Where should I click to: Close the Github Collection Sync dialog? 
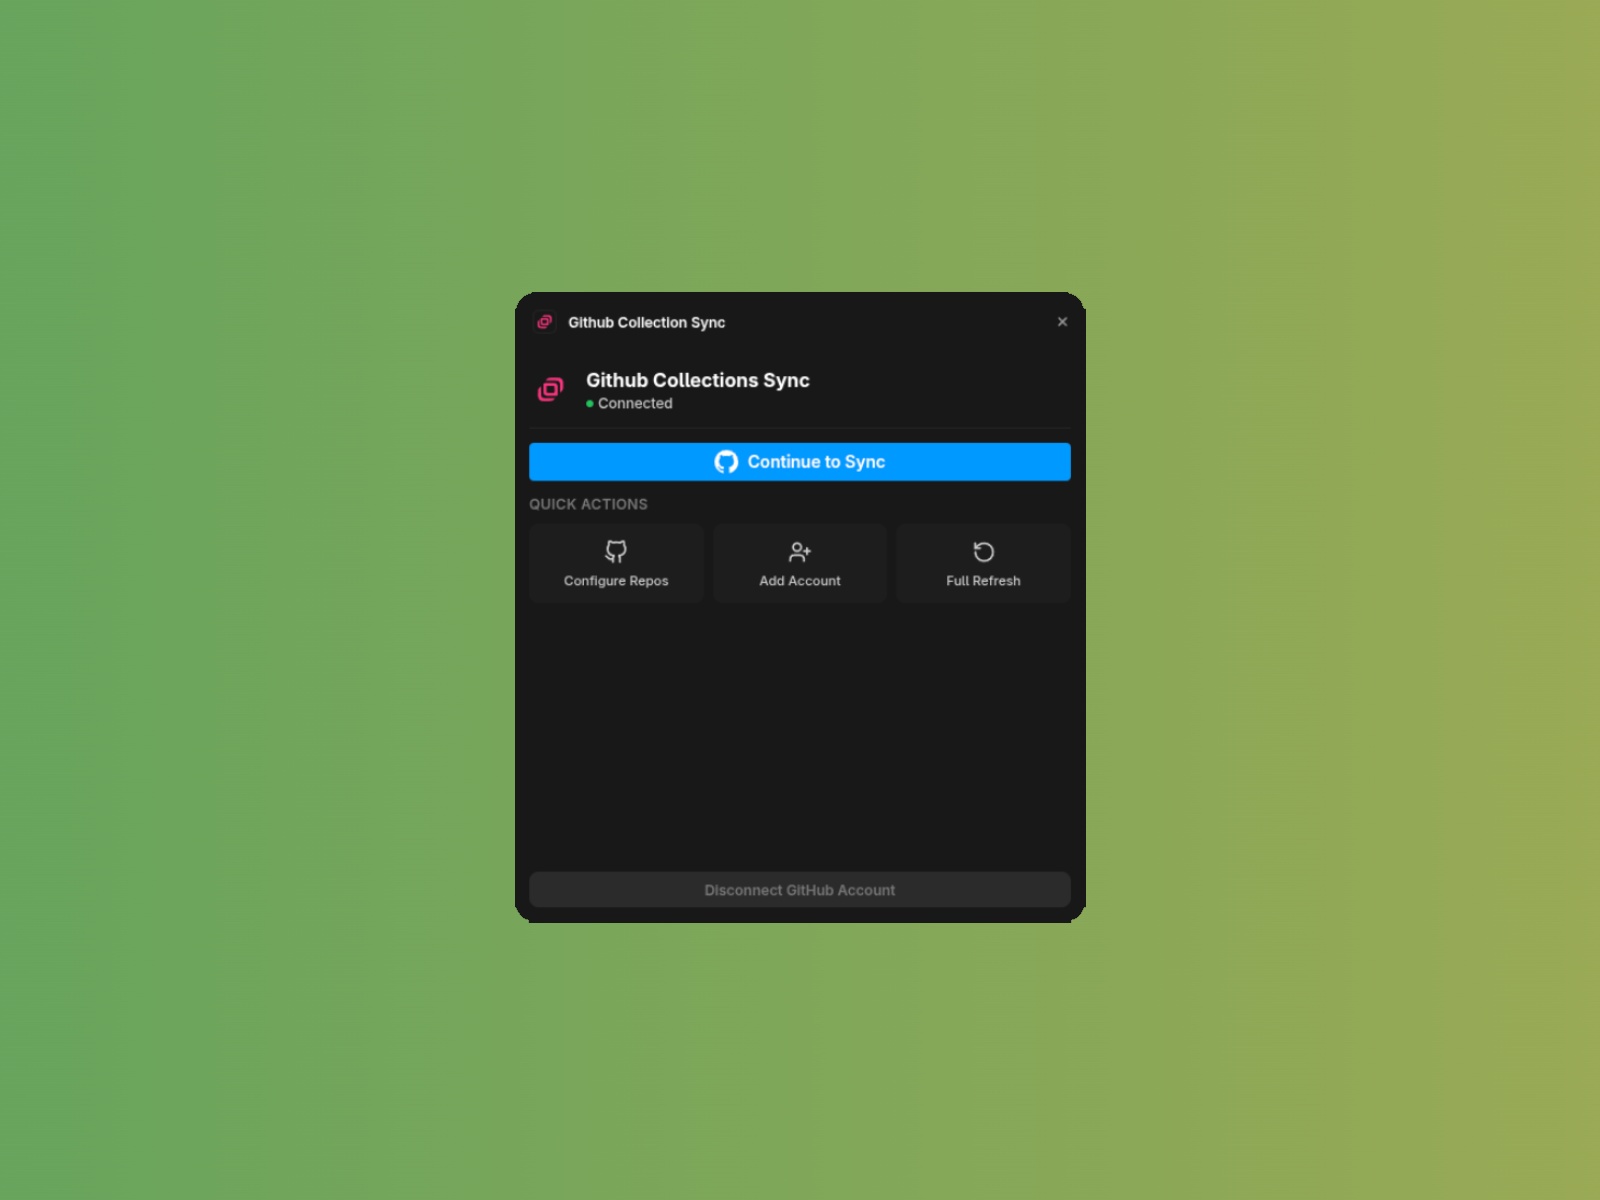(x=1062, y=322)
